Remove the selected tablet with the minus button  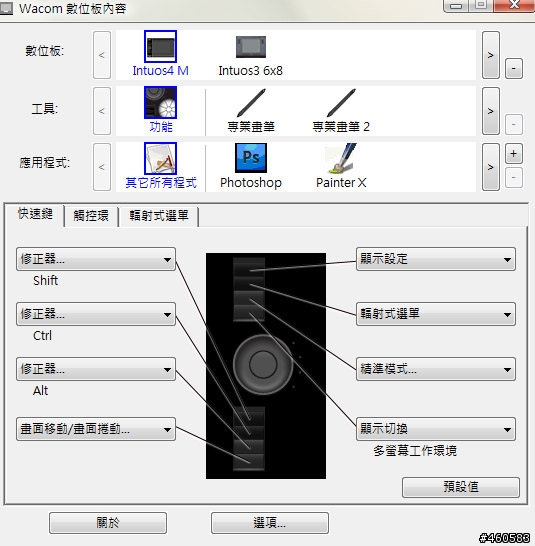[514, 69]
